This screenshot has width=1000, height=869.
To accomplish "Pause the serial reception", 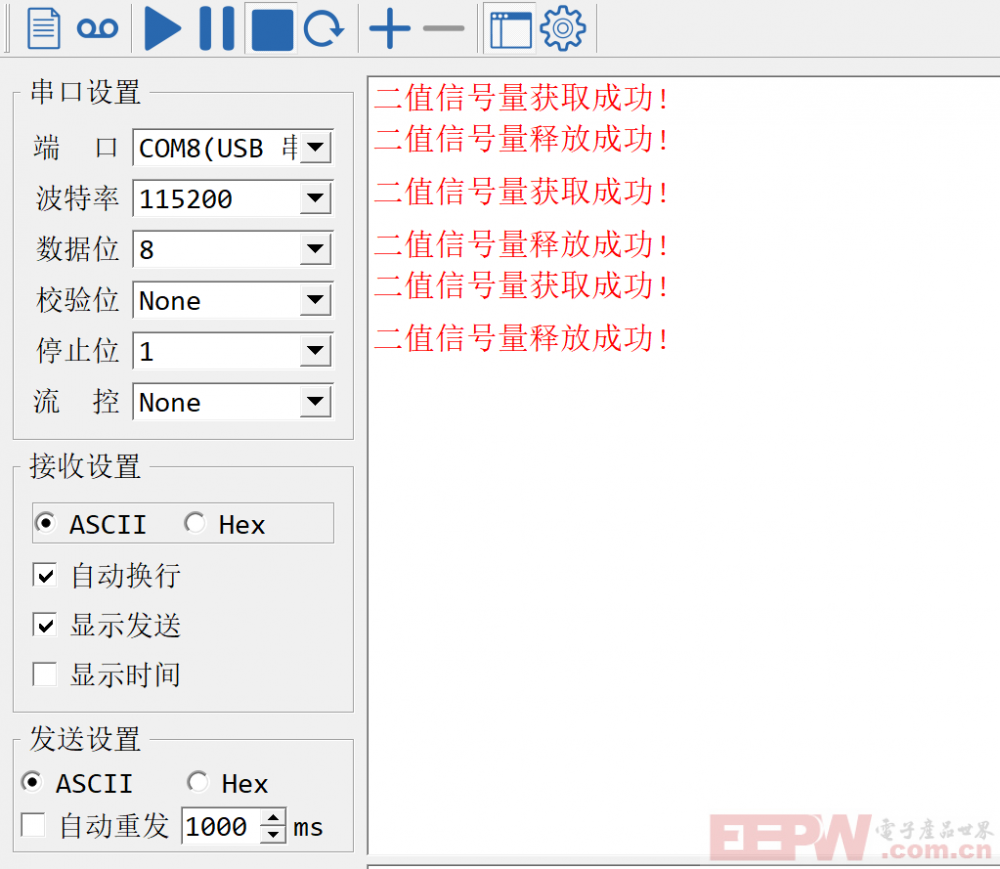I will point(217,29).
